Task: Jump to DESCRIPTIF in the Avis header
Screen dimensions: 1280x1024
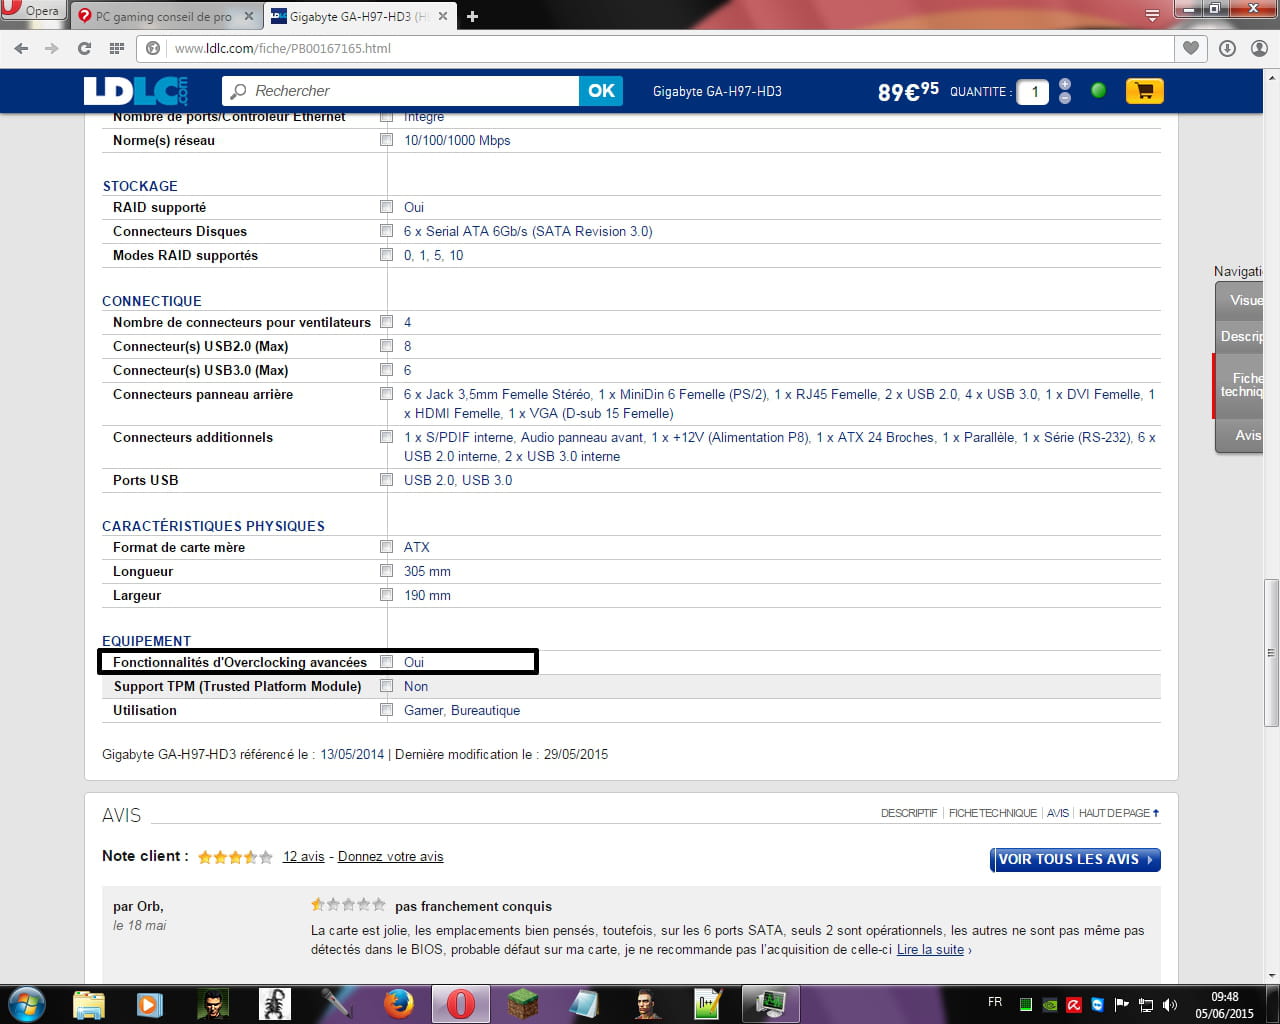Action: (x=909, y=813)
